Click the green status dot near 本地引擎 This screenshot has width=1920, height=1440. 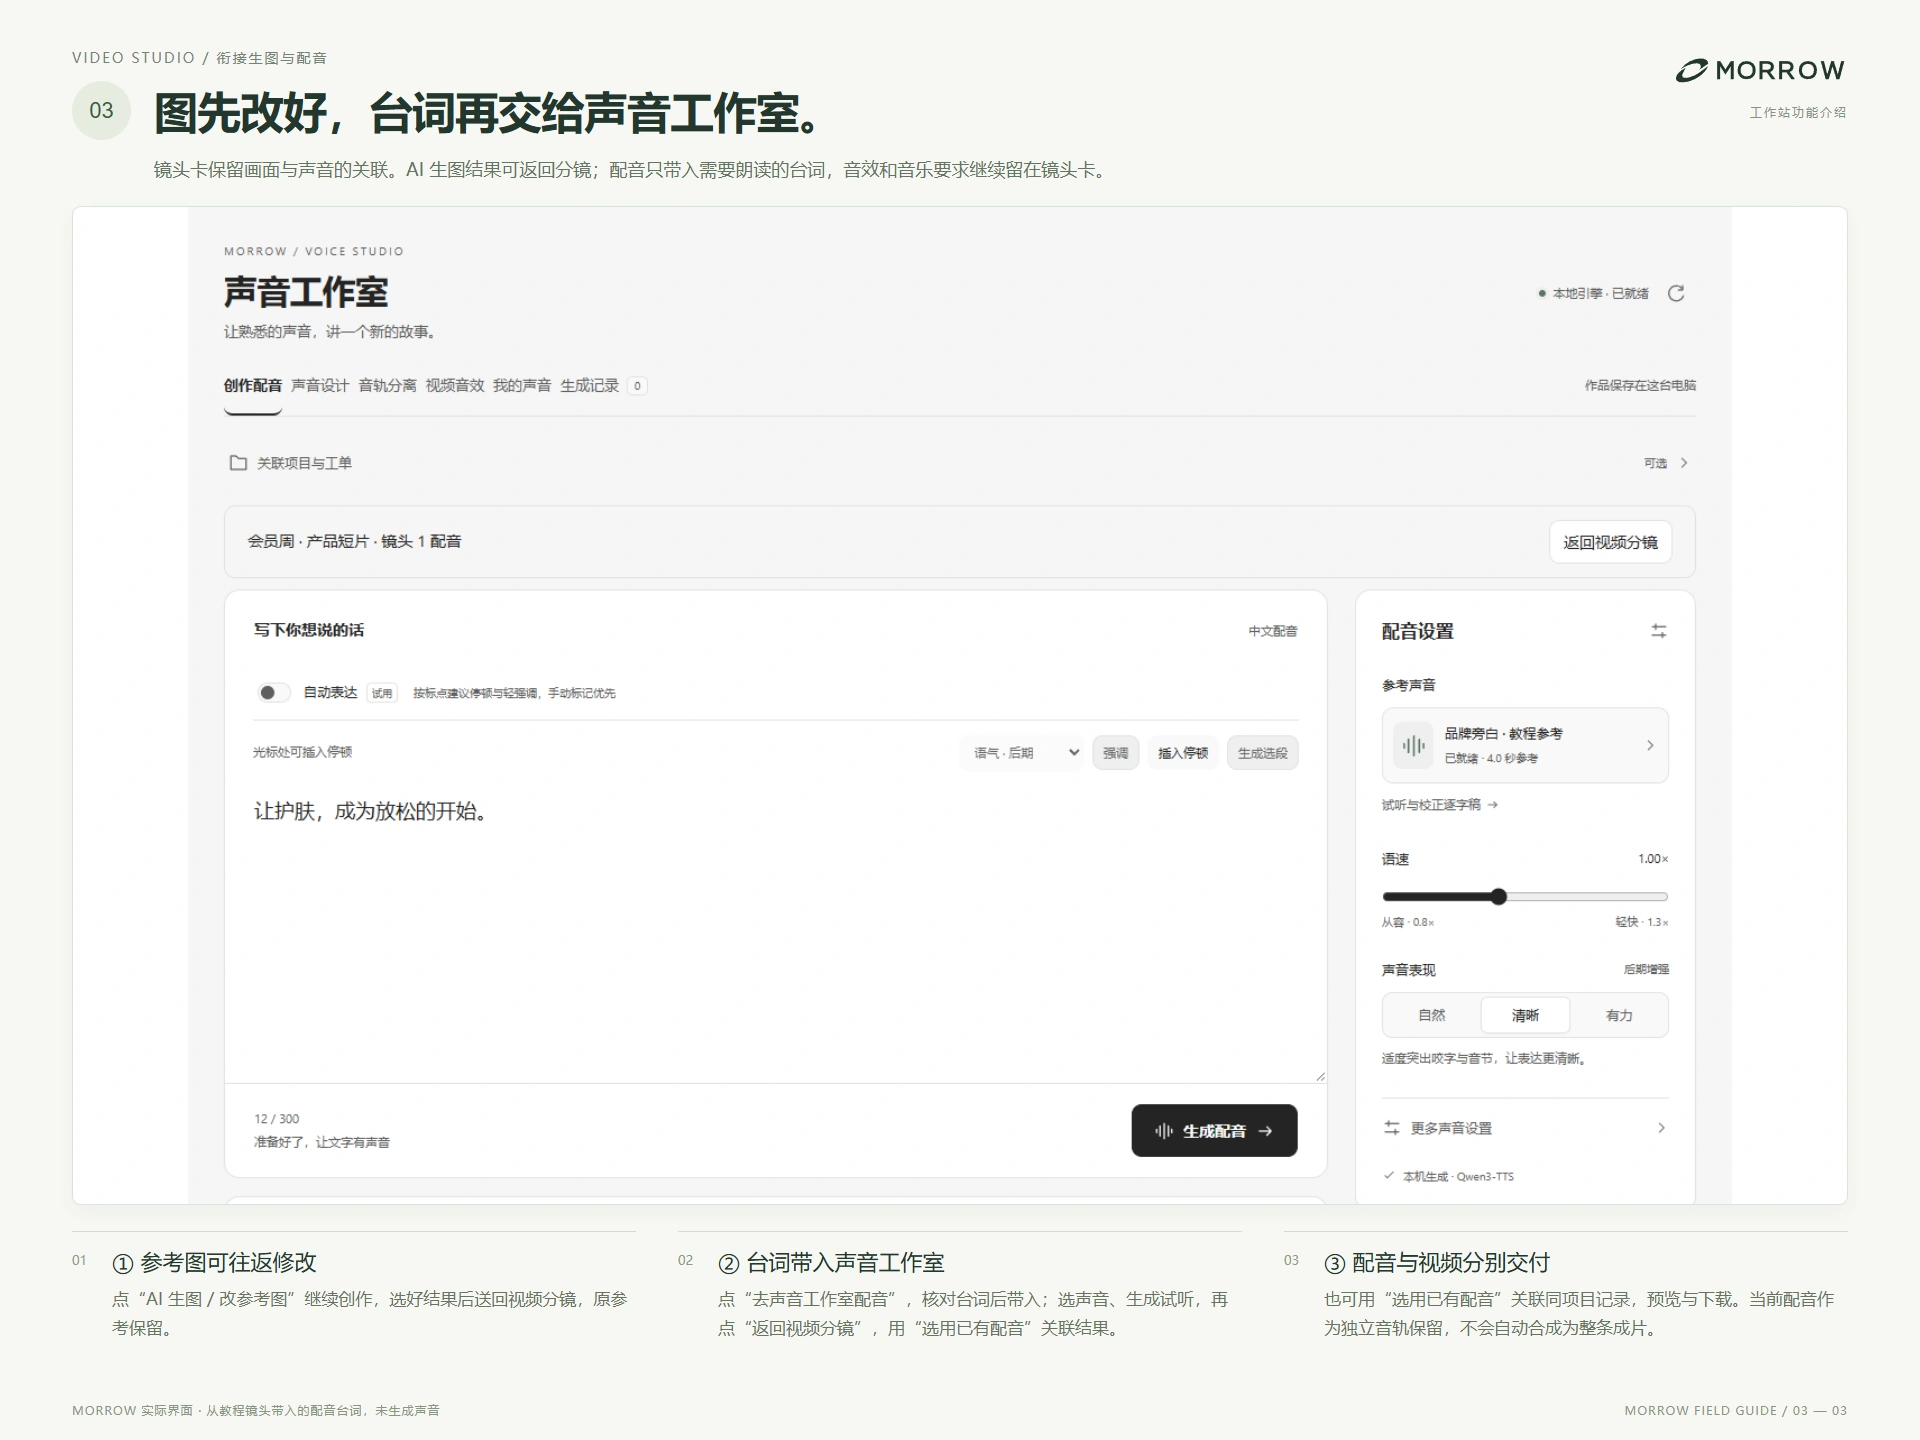click(1542, 293)
